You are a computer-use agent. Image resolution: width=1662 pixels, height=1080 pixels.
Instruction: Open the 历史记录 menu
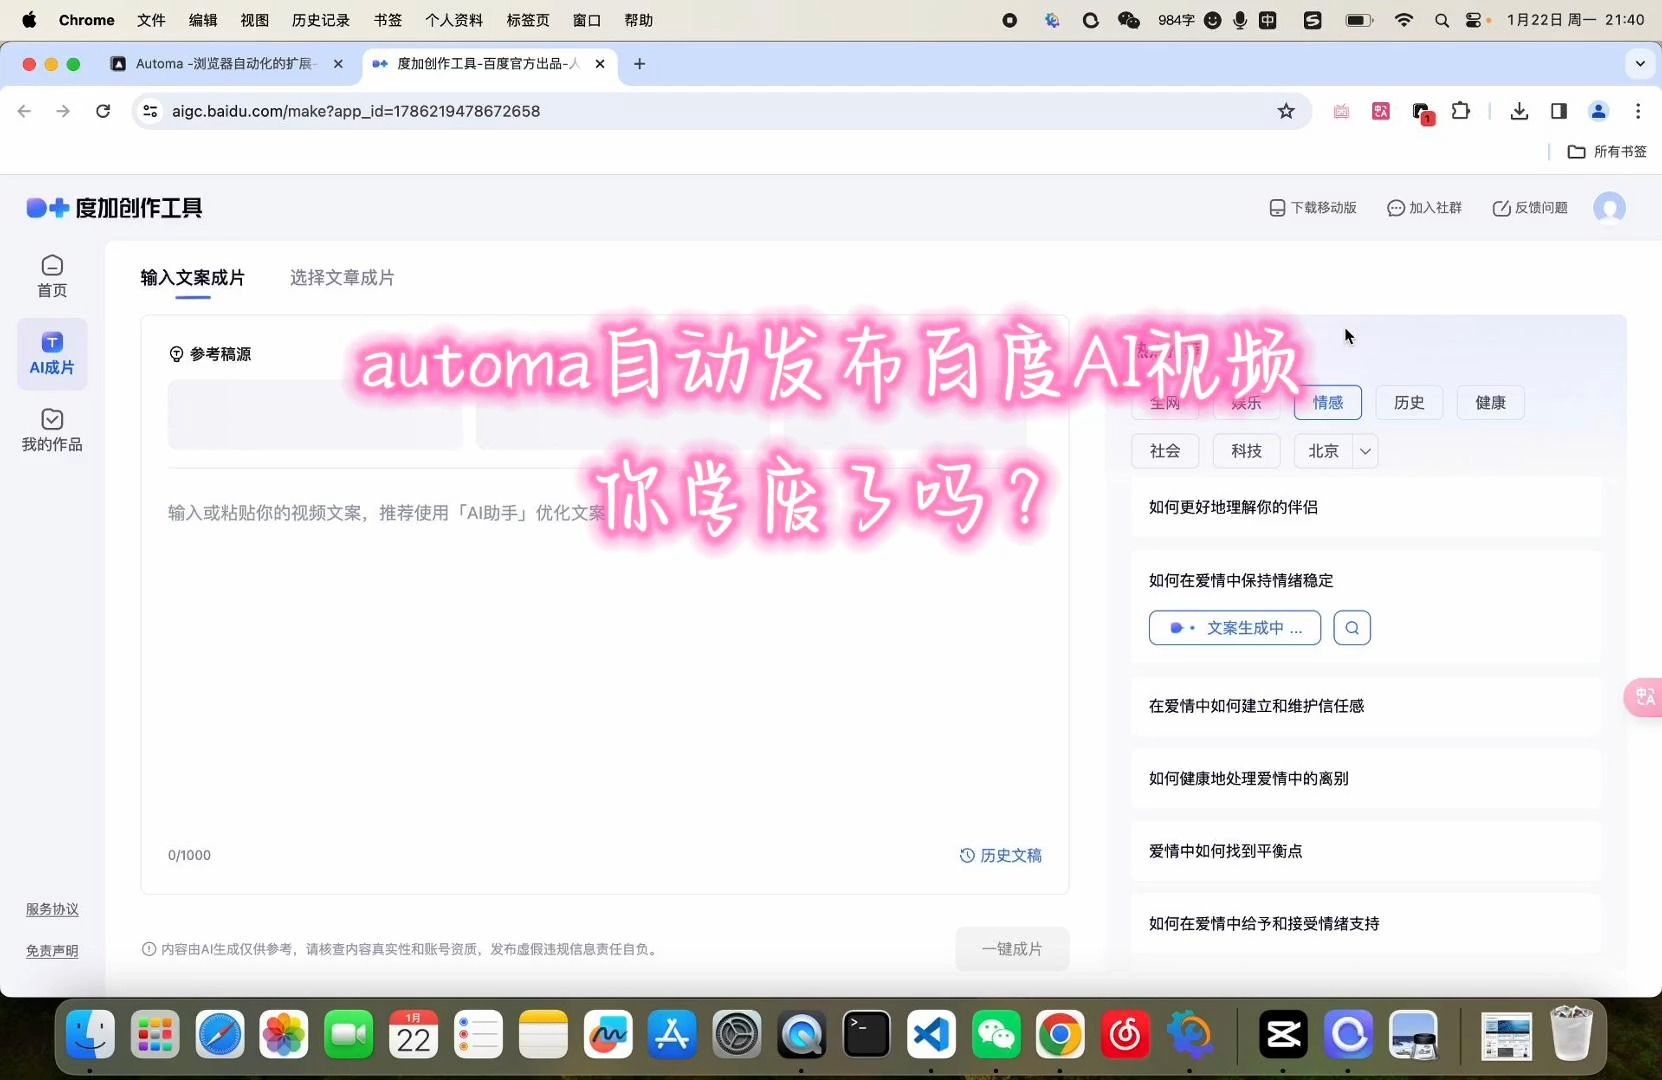click(321, 20)
